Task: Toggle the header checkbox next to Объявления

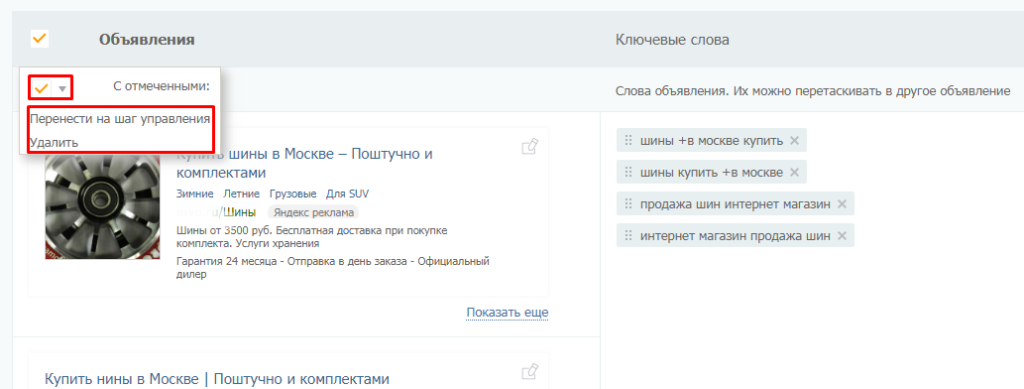Action: 39,39
